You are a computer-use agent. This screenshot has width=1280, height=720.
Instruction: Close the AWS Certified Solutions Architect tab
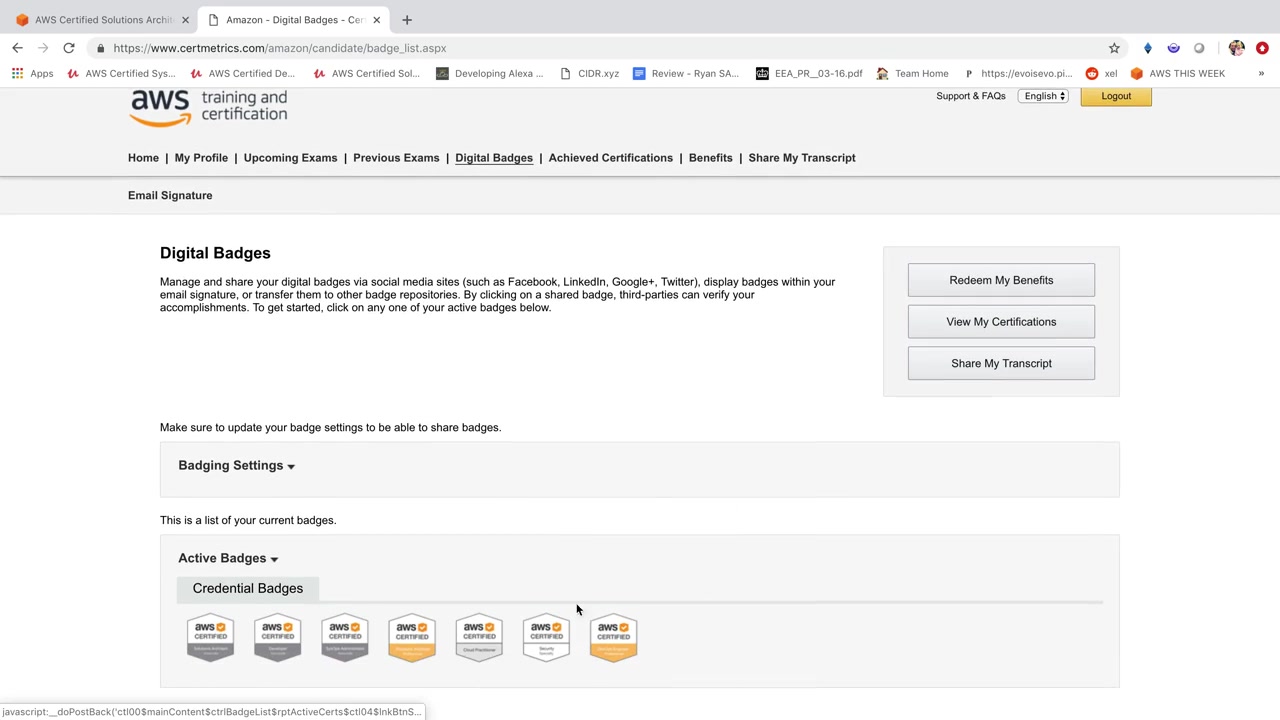(185, 20)
